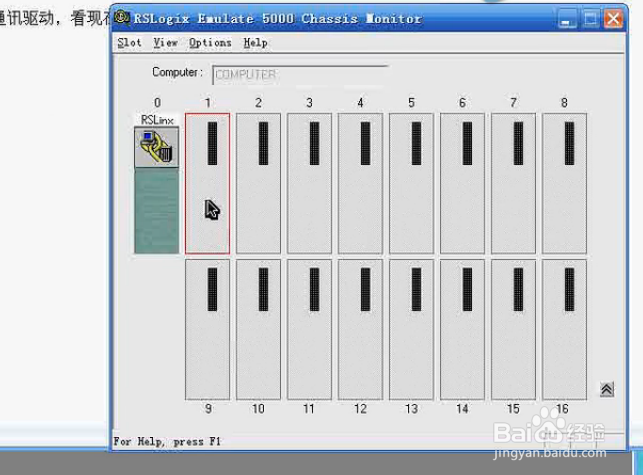Select empty chassis slot 10
This screenshot has width=643, height=475.
click(258, 329)
